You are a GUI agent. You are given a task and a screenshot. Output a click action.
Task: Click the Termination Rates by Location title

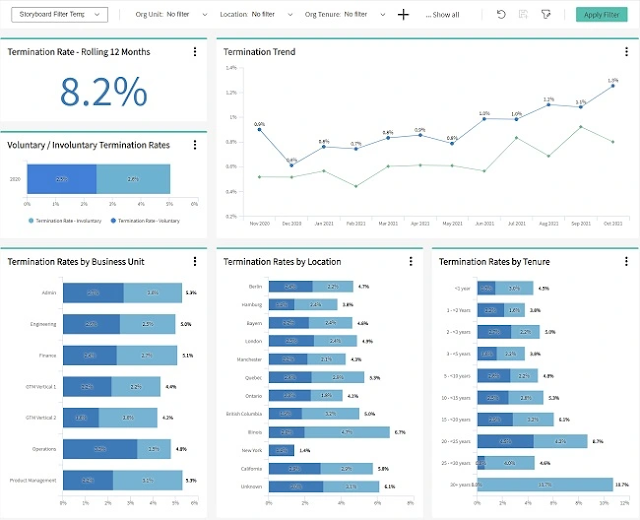[282, 262]
